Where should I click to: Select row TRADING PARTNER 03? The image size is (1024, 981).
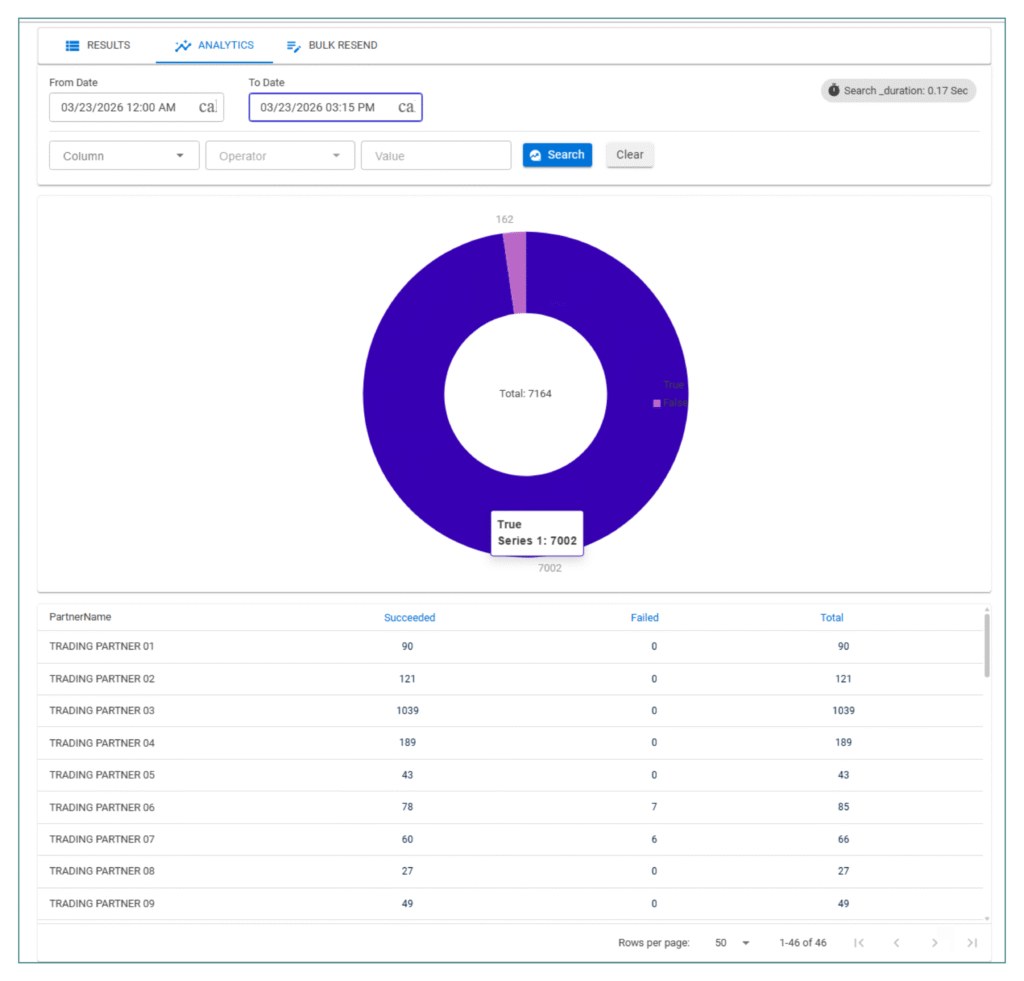click(511, 711)
